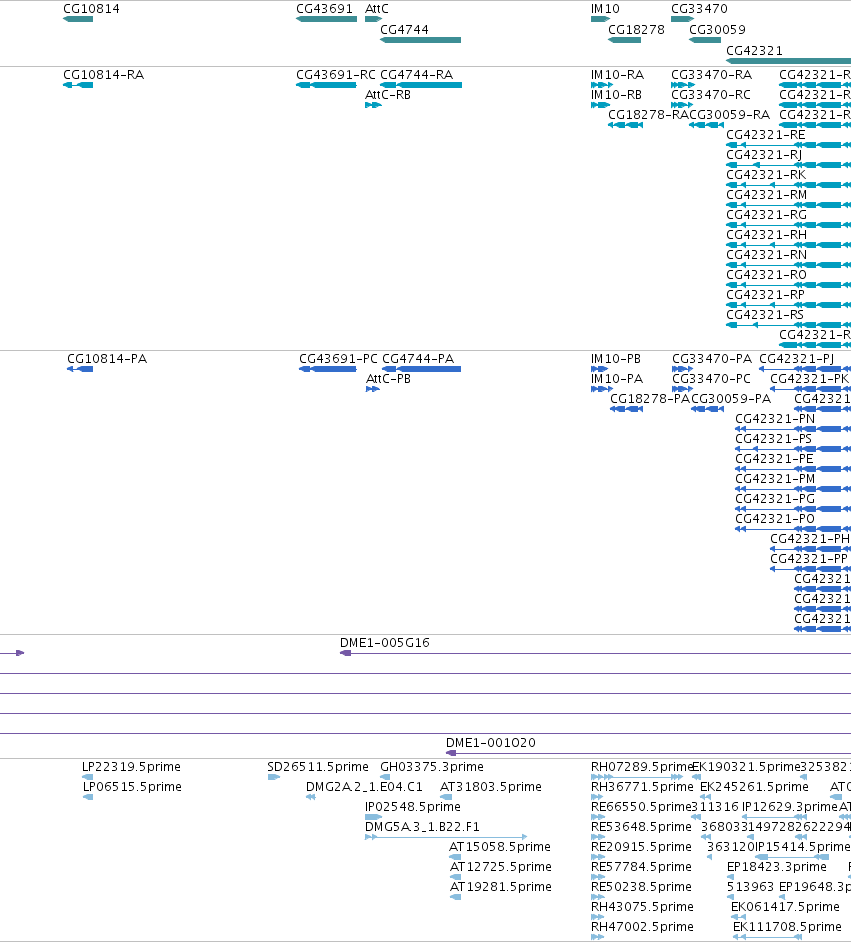Select EST SD26511.5prime
Image resolution: width=851 pixels, height=942 pixels.
(274, 777)
